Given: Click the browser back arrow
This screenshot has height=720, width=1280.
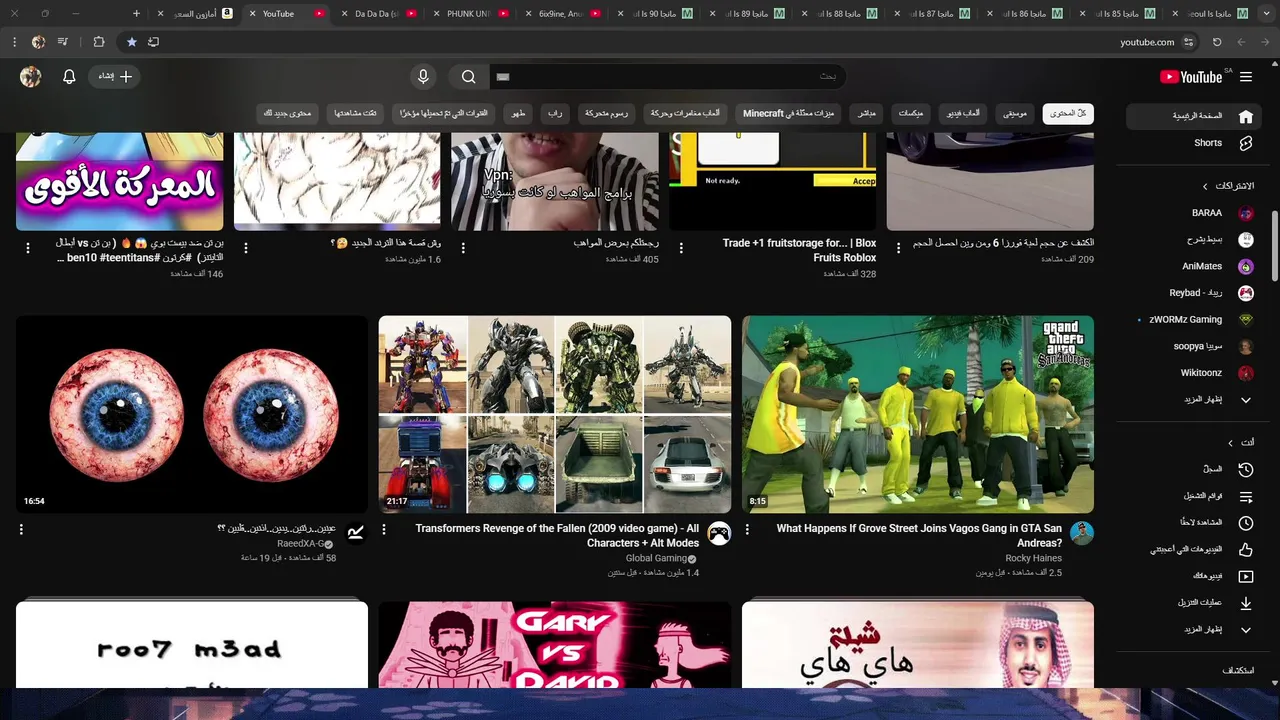Looking at the screenshot, I should [1265, 42].
